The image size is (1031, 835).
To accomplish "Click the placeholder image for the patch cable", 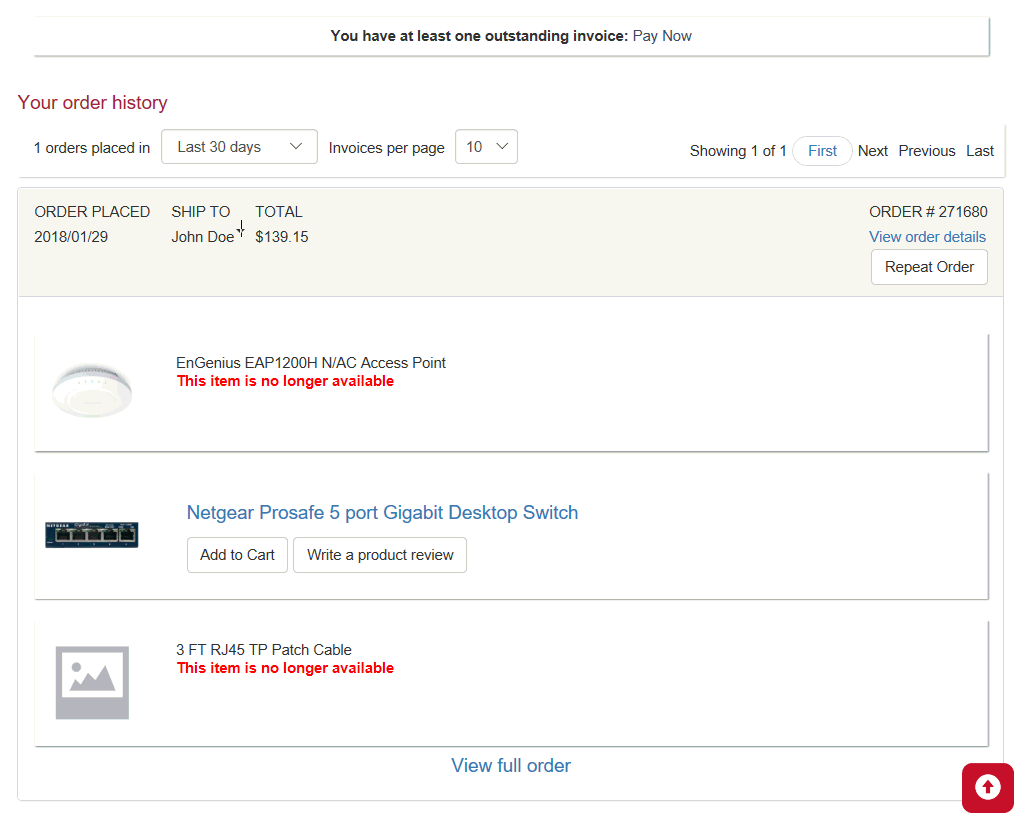I will 92,682.
